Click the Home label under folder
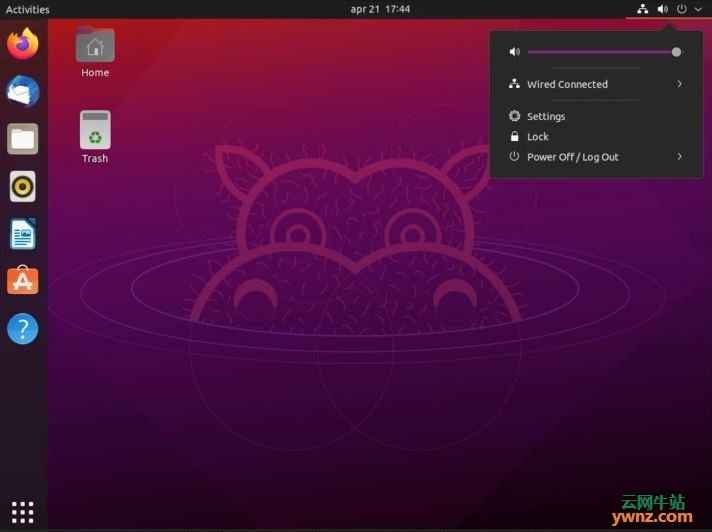Image resolution: width=712 pixels, height=532 pixels. pos(95,73)
